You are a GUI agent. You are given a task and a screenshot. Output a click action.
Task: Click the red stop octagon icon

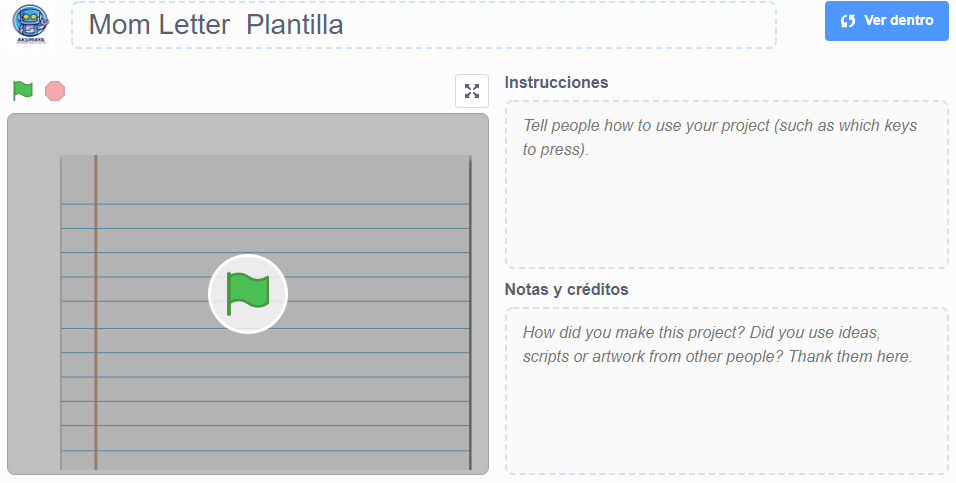(55, 91)
